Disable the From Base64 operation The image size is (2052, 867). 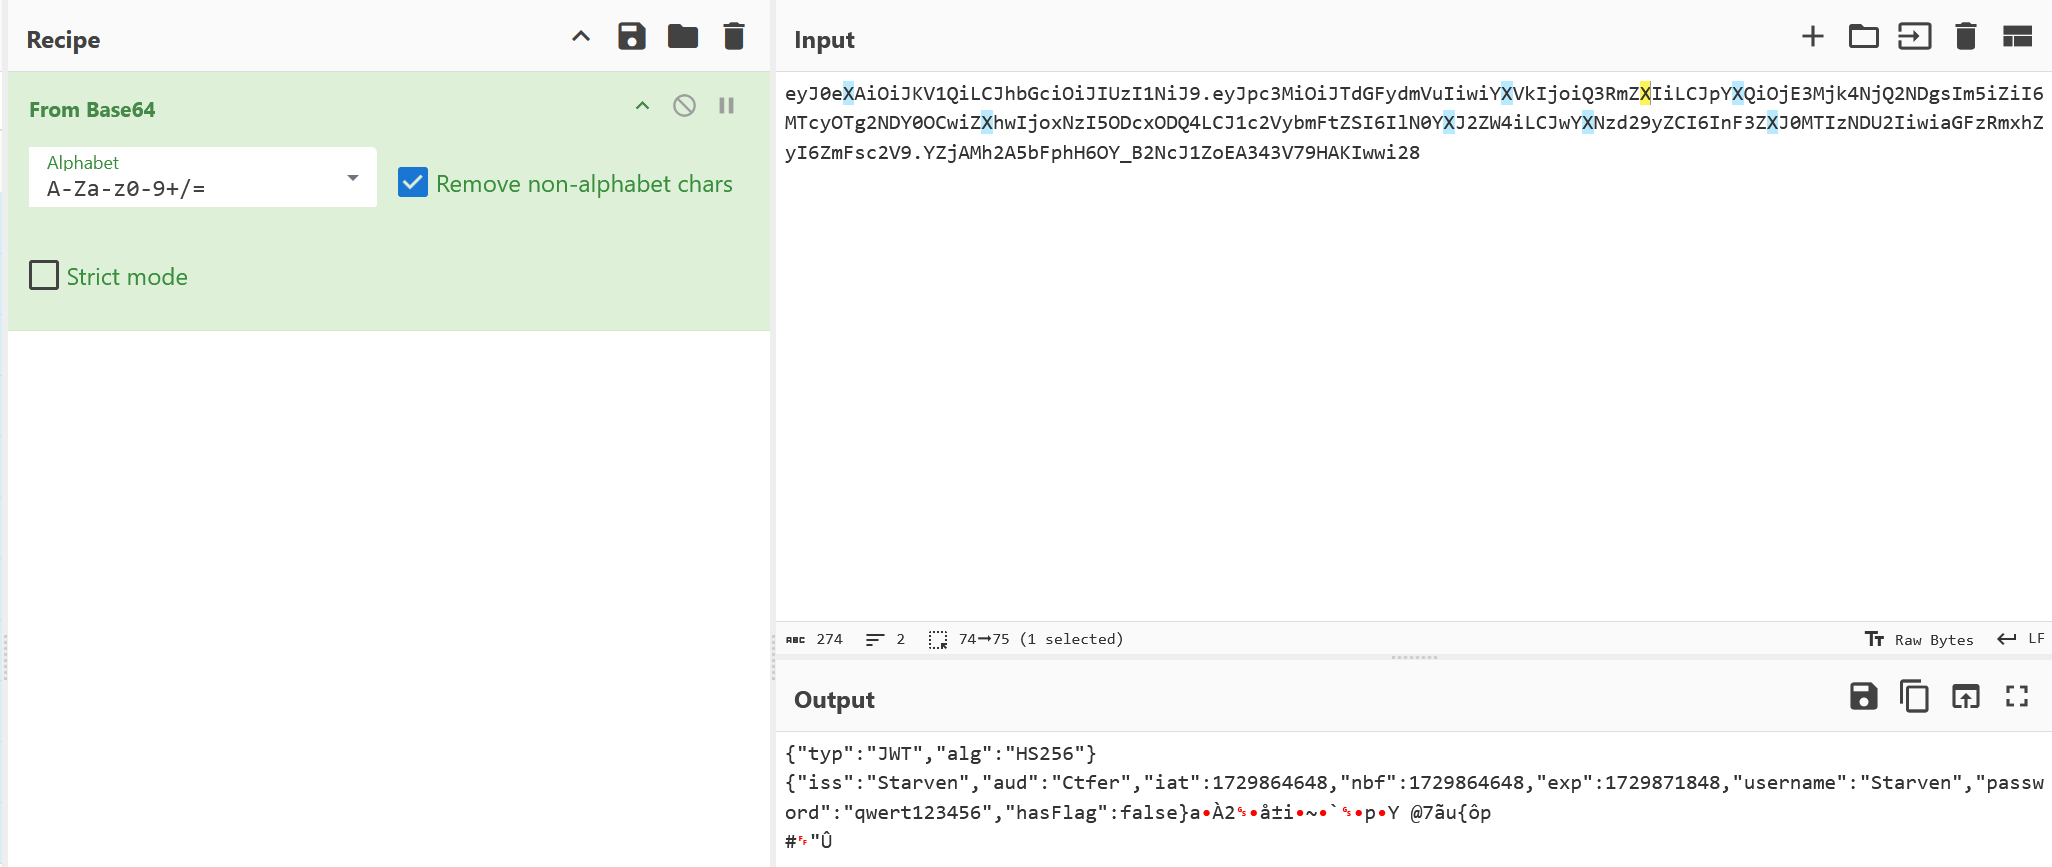[x=684, y=106]
